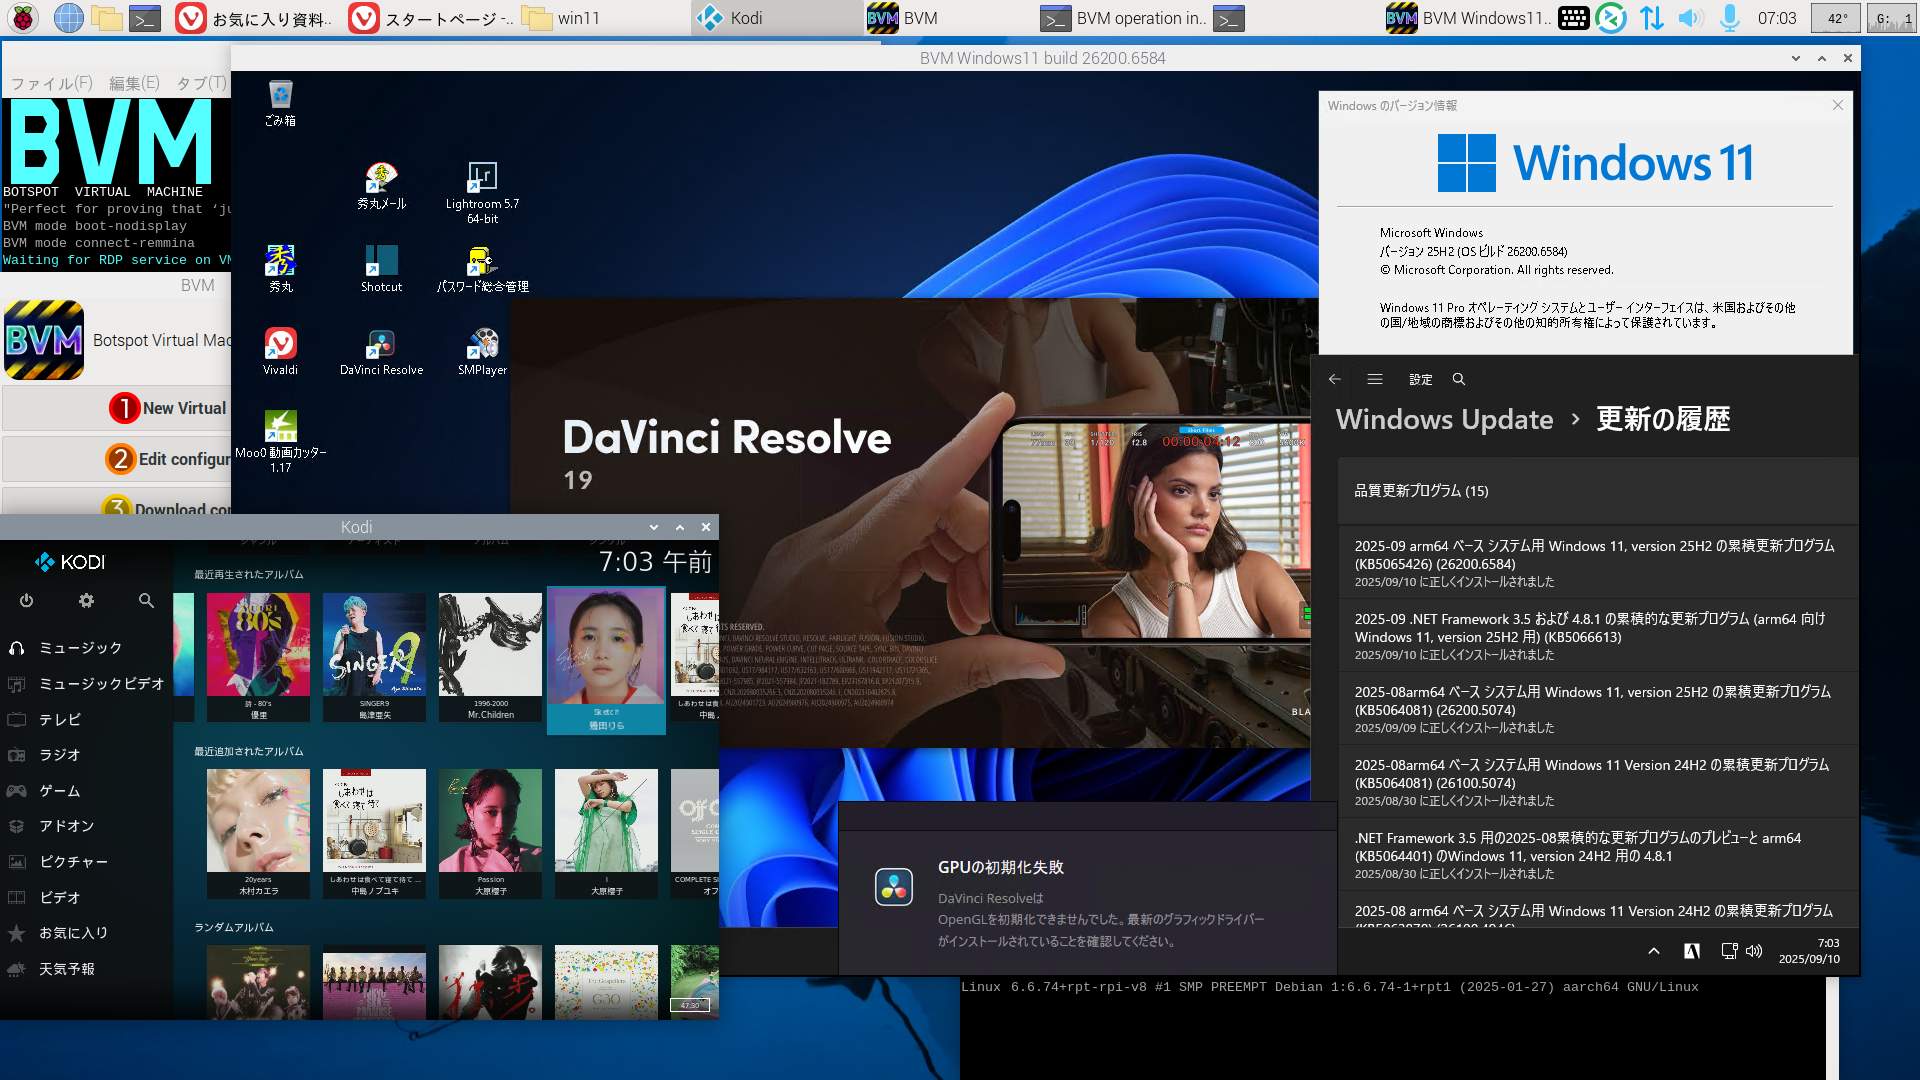Open the Raspberry Pi main menu icon
Screen dimensions: 1920x1080
pyautogui.click(x=23, y=18)
